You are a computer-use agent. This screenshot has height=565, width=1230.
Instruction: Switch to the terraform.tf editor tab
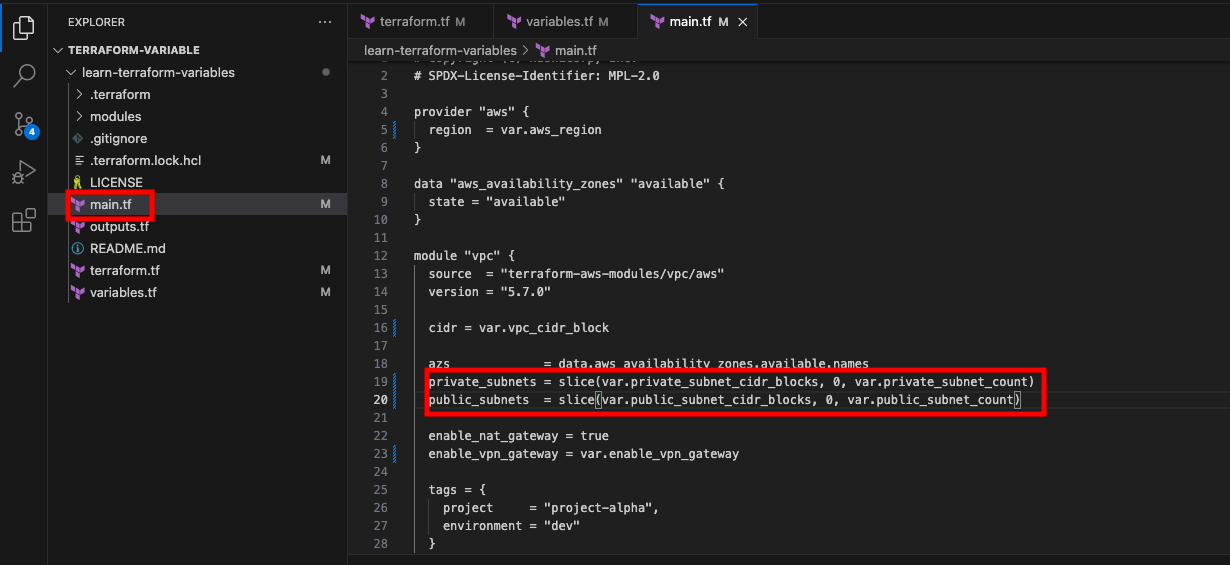click(x=421, y=21)
